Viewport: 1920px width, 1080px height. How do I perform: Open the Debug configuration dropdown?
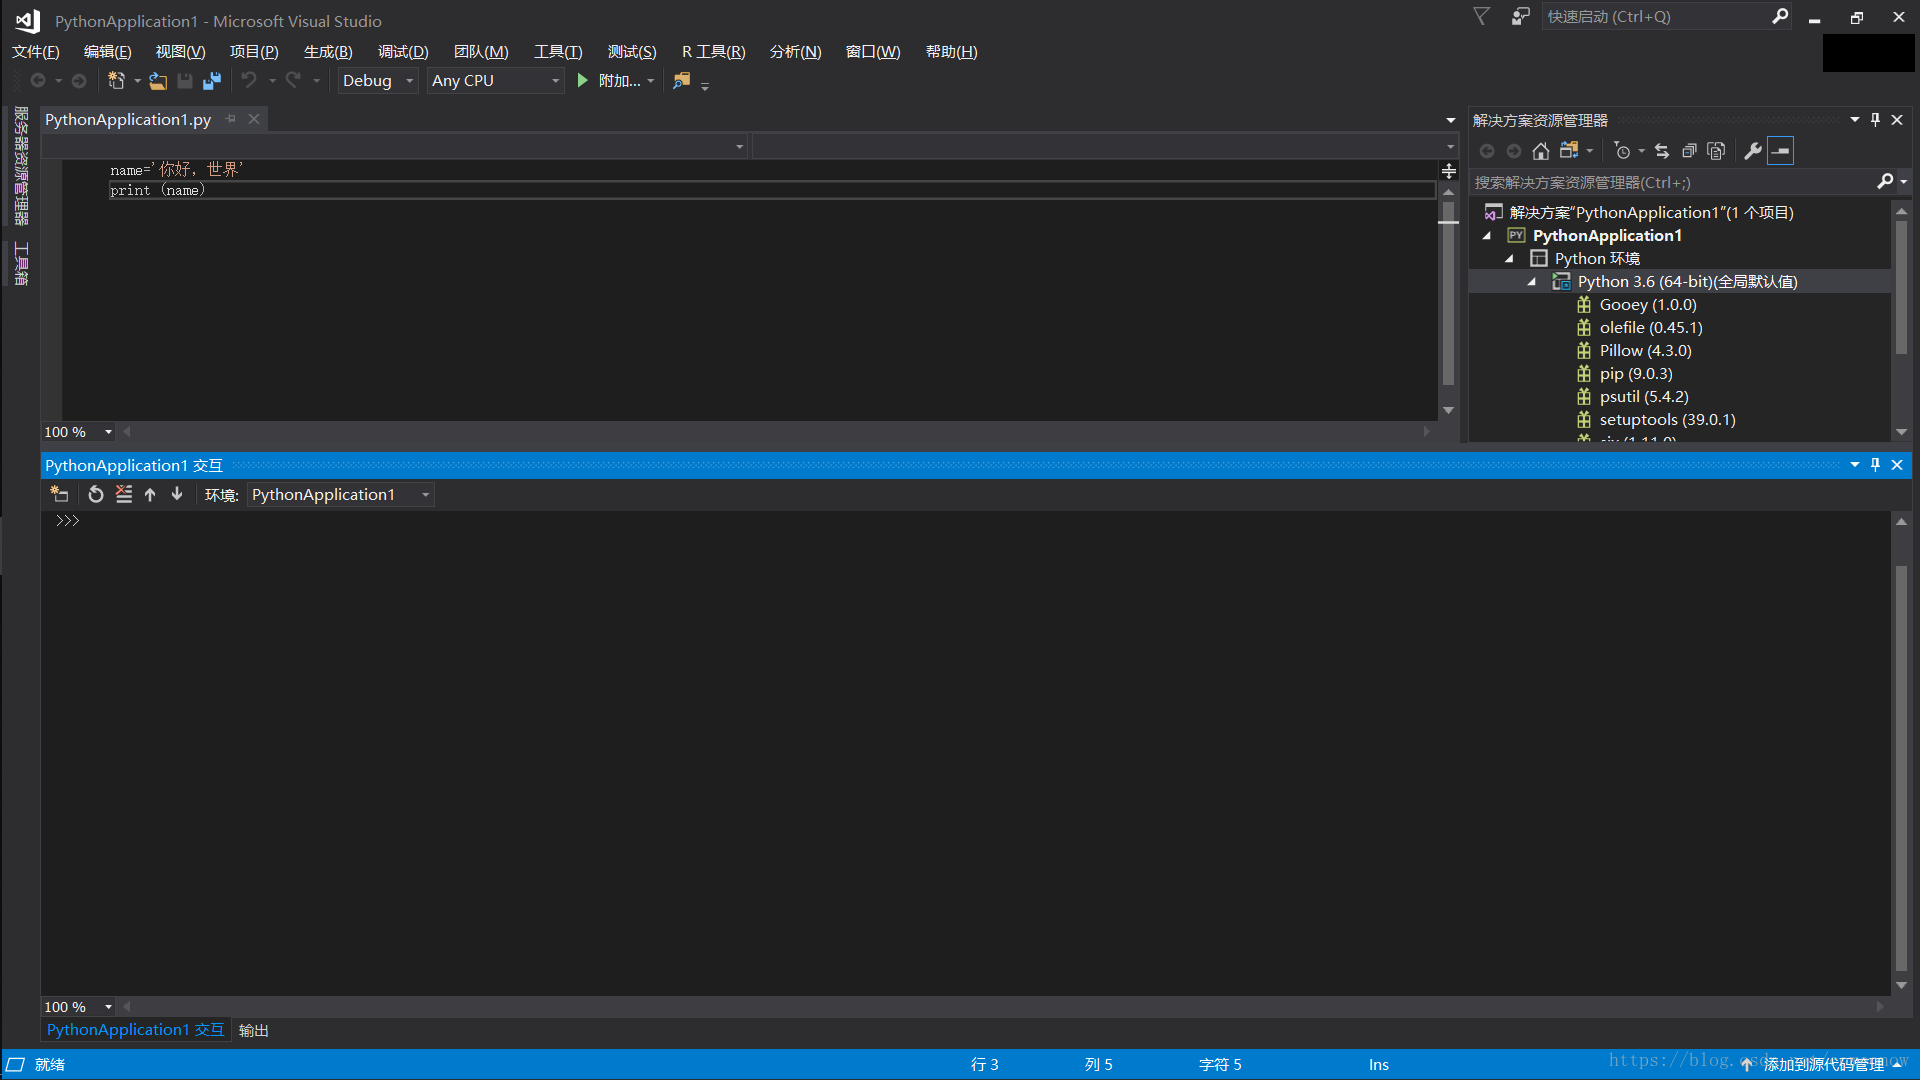click(377, 81)
